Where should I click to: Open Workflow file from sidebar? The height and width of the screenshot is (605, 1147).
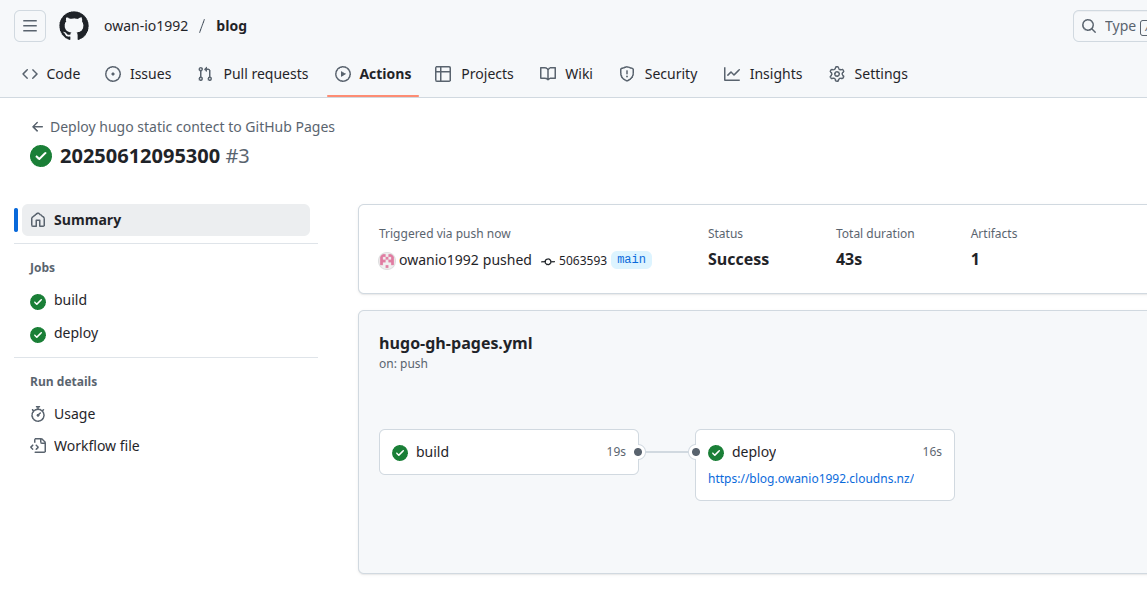coord(96,446)
